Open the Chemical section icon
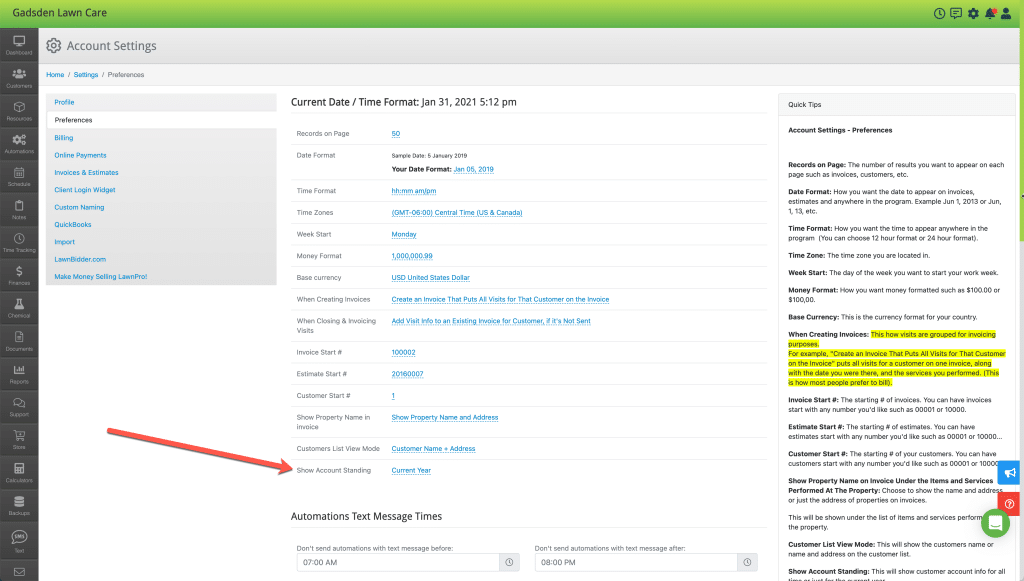Viewport: 1024px width, 581px height. coord(19,306)
